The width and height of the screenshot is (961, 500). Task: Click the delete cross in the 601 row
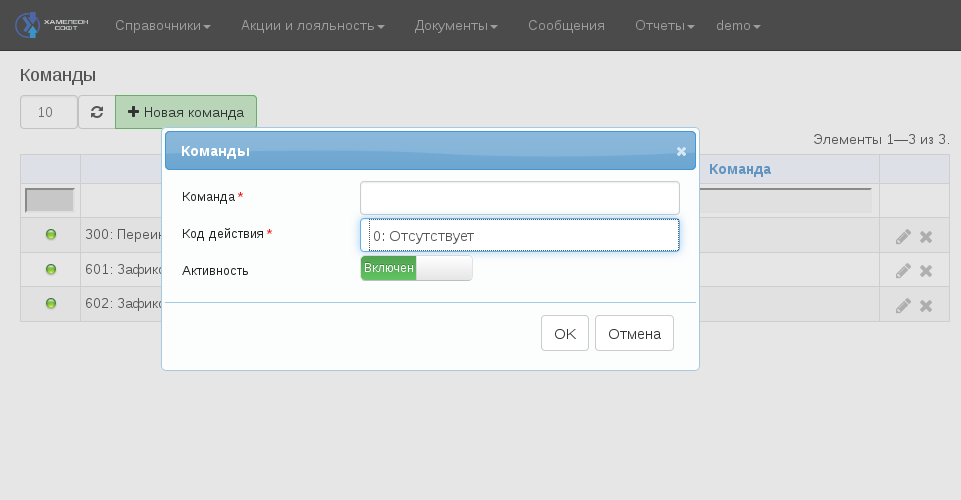tap(926, 271)
